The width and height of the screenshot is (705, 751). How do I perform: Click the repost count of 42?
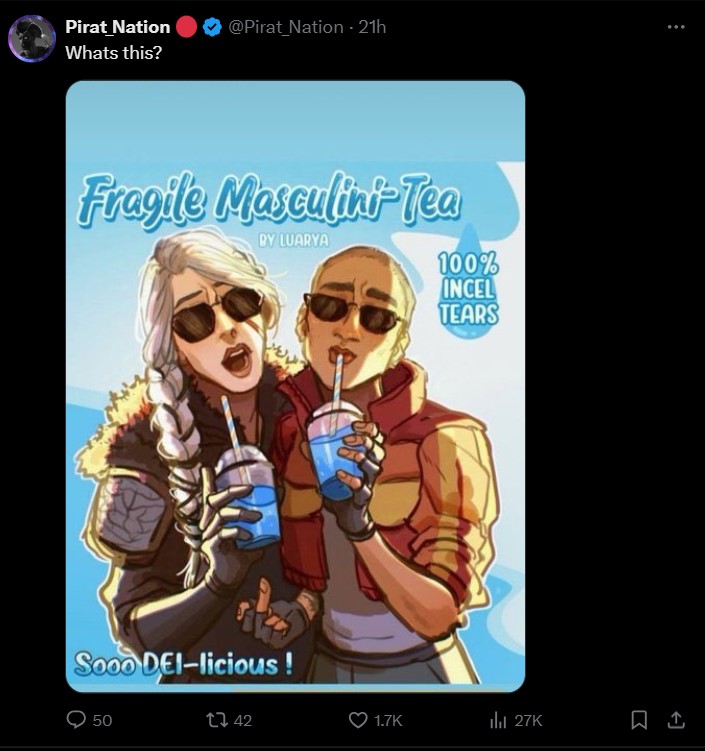click(242, 720)
